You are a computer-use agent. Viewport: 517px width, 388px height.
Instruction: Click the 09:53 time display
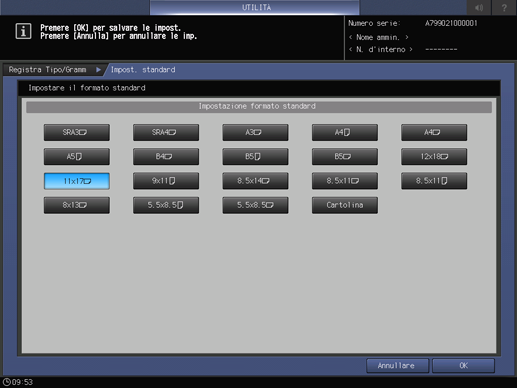[x=22, y=382]
